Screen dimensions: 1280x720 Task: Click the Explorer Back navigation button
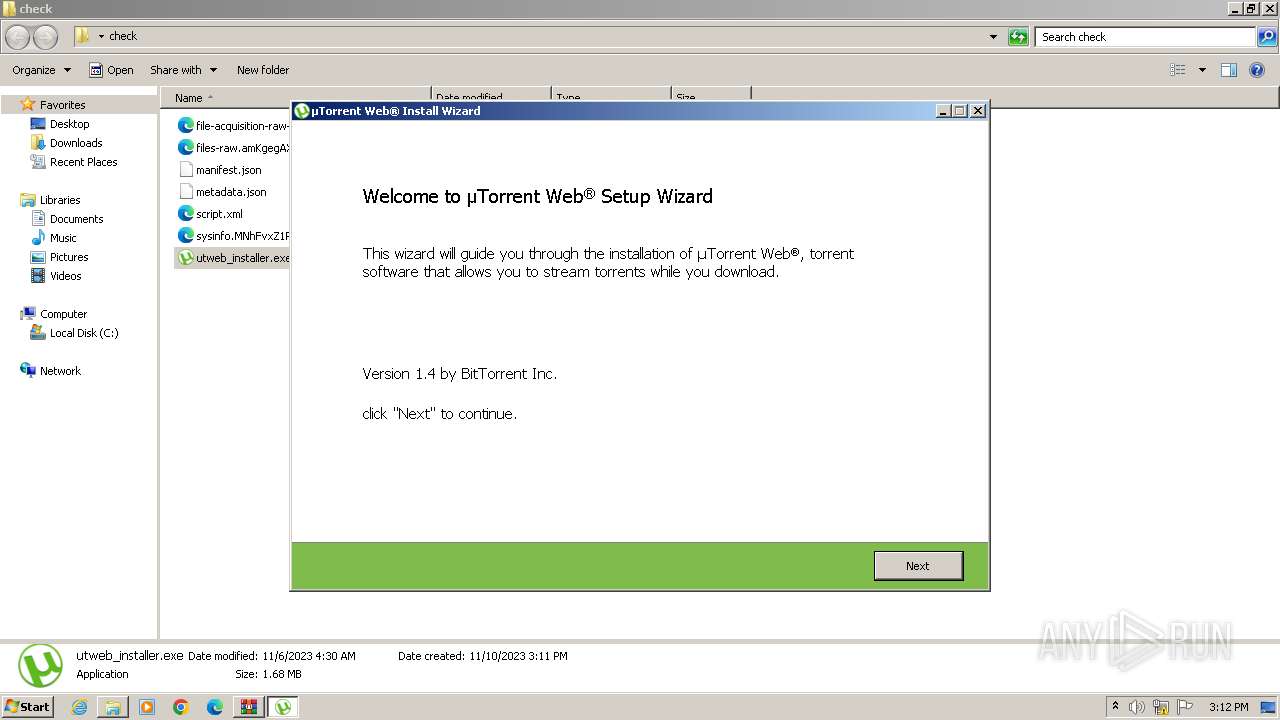point(18,37)
